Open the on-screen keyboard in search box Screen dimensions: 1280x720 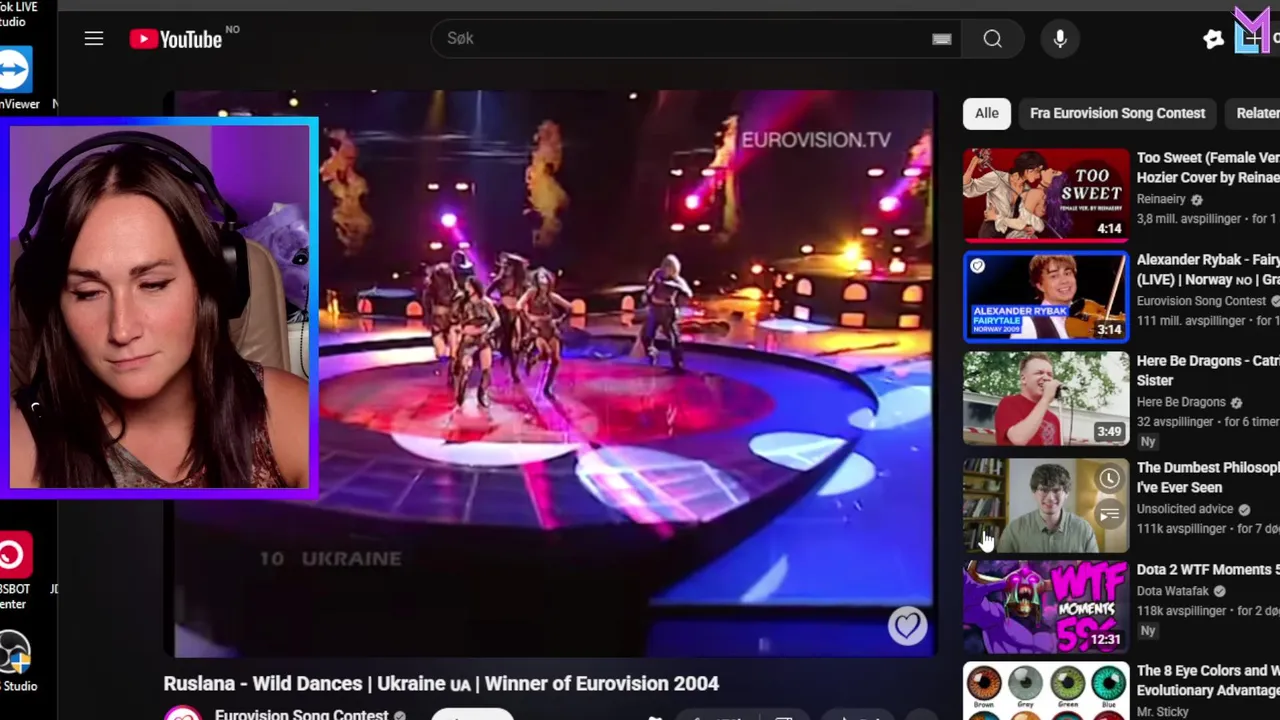click(941, 39)
